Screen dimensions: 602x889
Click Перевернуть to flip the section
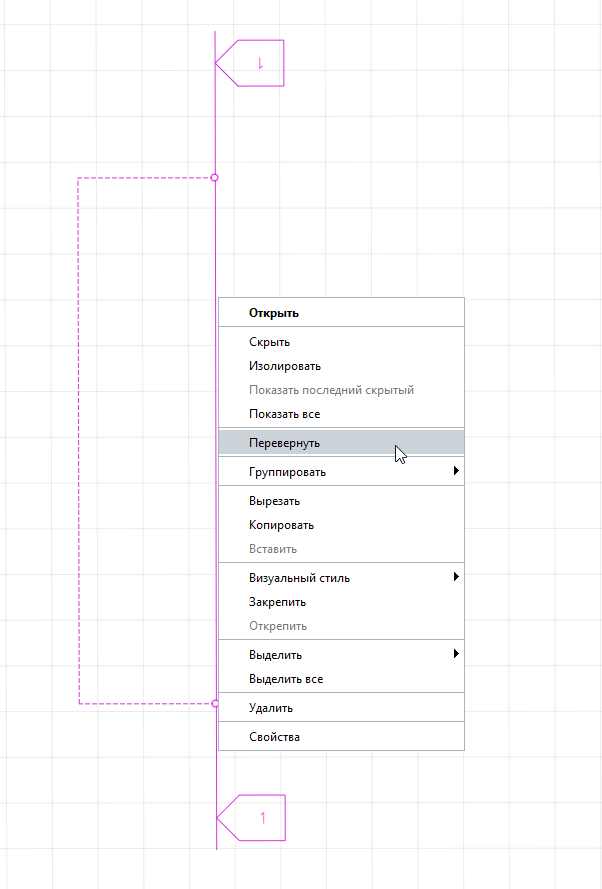(284, 442)
